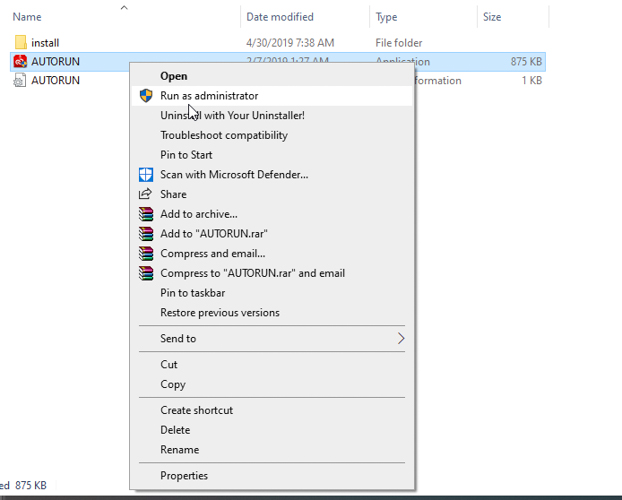Select Troubleshoot compatibility option
The image size is (622, 500).
[x=224, y=135]
